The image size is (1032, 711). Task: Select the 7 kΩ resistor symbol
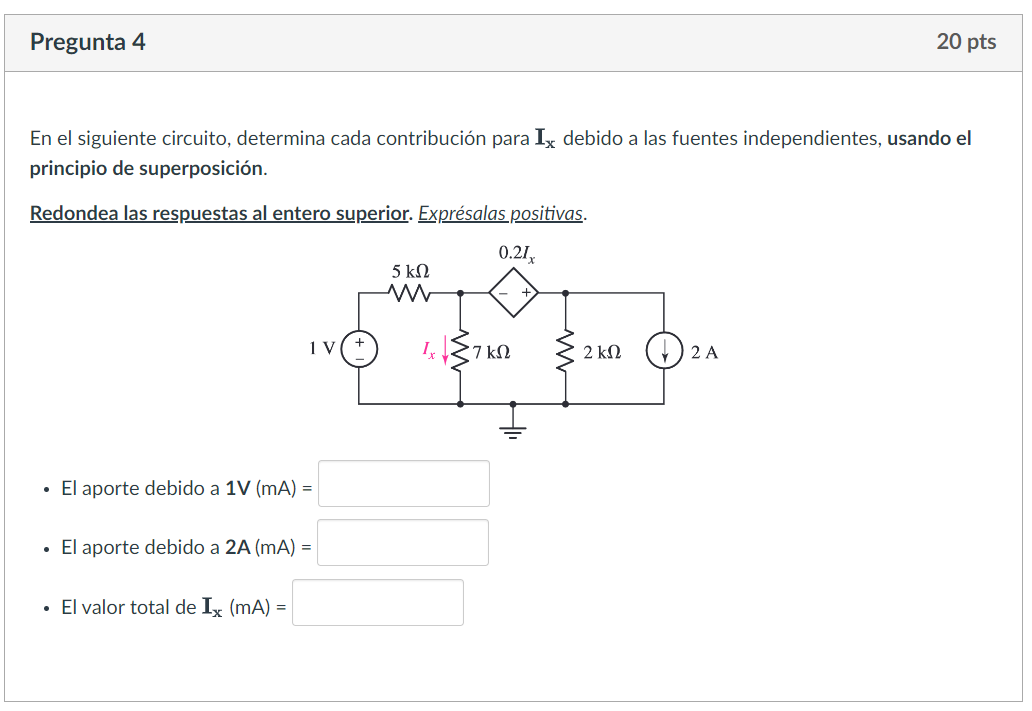pos(461,351)
